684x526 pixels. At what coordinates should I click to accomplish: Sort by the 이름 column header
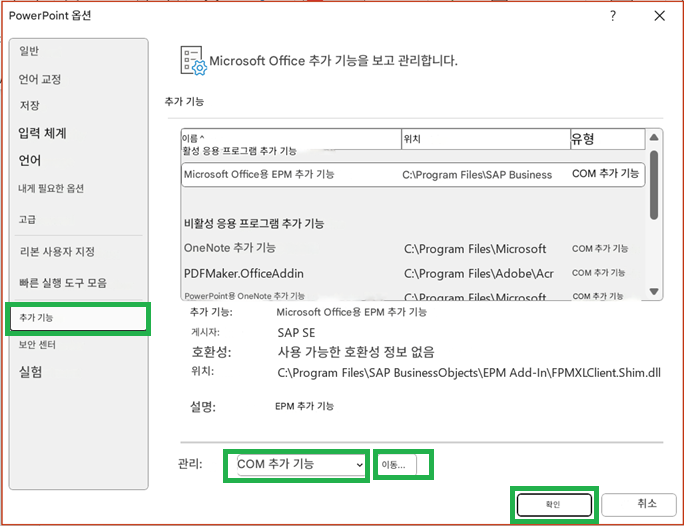[x=291, y=139]
